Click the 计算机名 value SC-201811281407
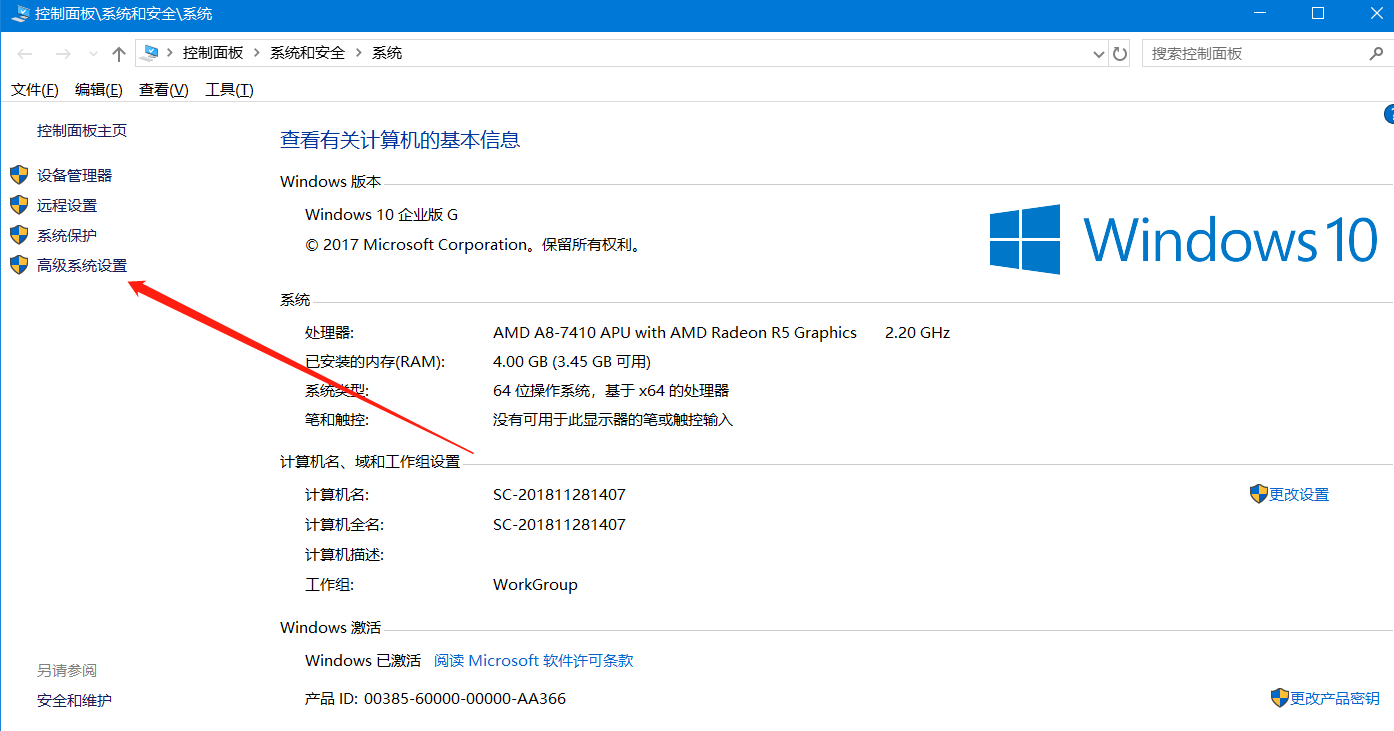 click(559, 495)
